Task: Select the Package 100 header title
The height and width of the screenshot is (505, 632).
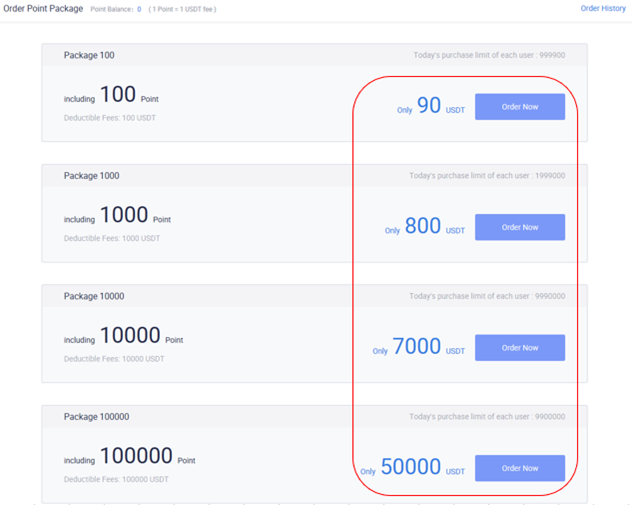Action: tap(89, 55)
